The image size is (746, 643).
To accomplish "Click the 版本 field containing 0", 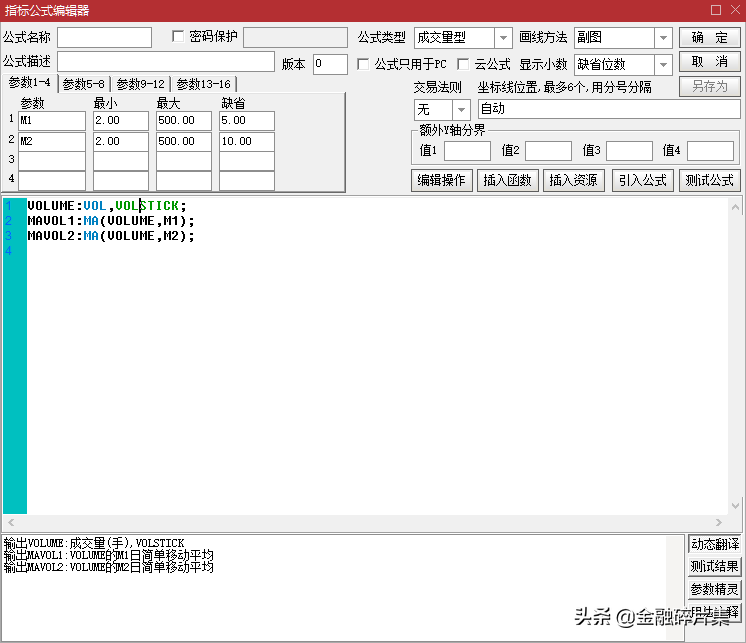I will tap(330, 64).
